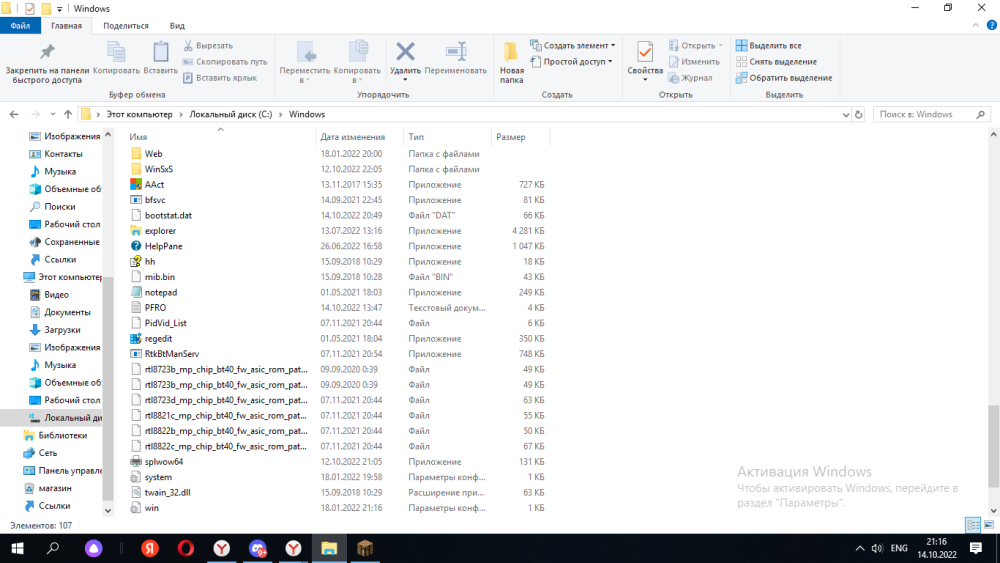Viewport: 1000px width, 563px height.
Task: Select the explorer application file
Action: (x=160, y=231)
